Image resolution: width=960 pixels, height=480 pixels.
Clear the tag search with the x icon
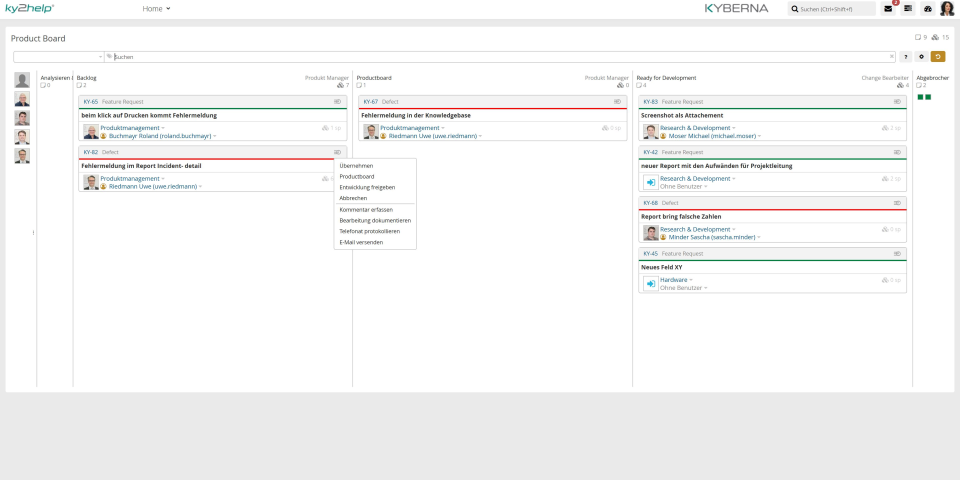coord(891,57)
